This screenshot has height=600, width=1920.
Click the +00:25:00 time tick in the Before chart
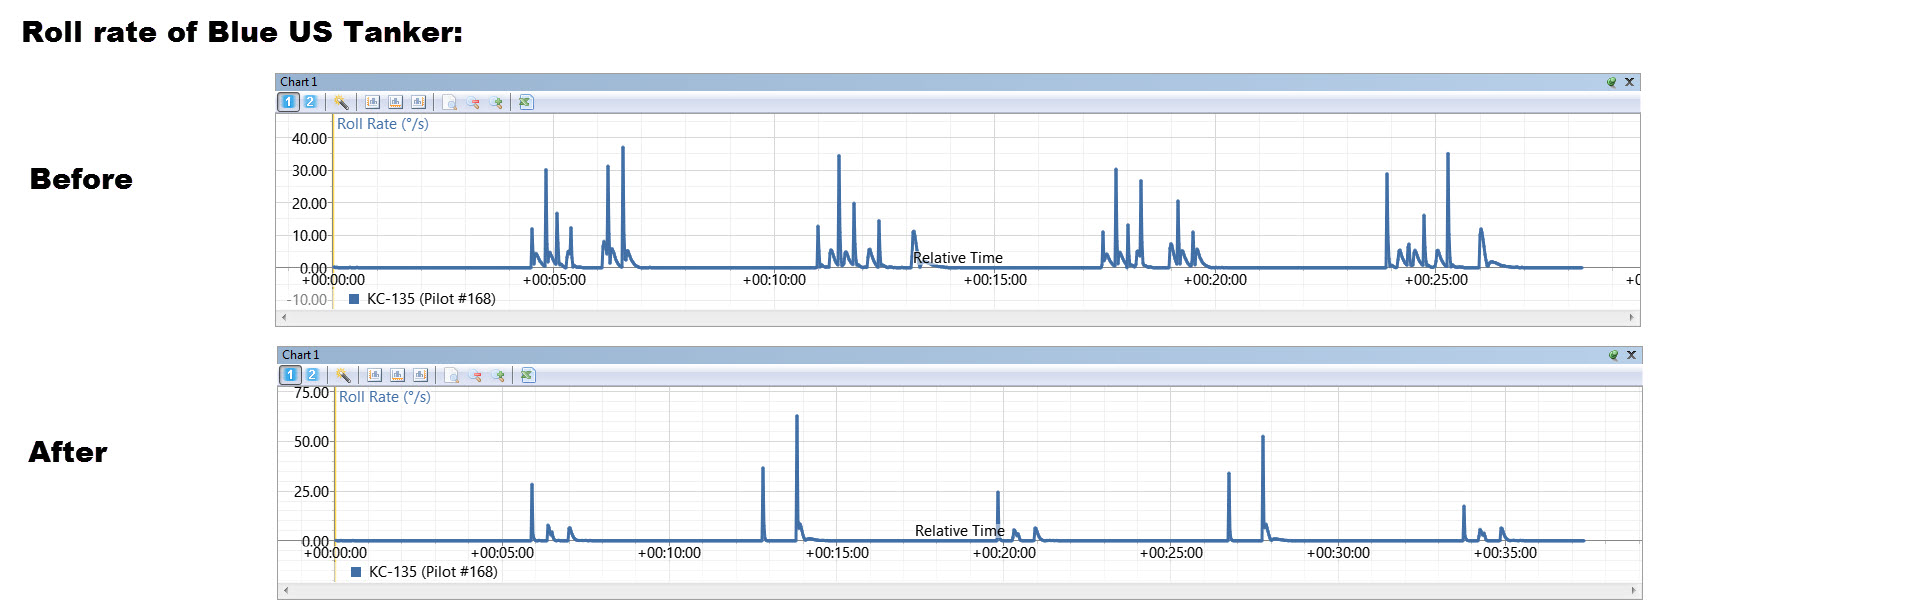pos(1436,280)
